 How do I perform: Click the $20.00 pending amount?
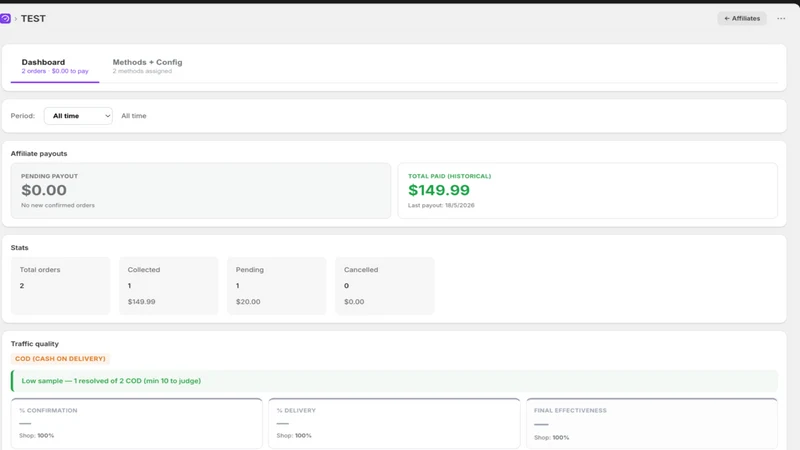[248, 302]
